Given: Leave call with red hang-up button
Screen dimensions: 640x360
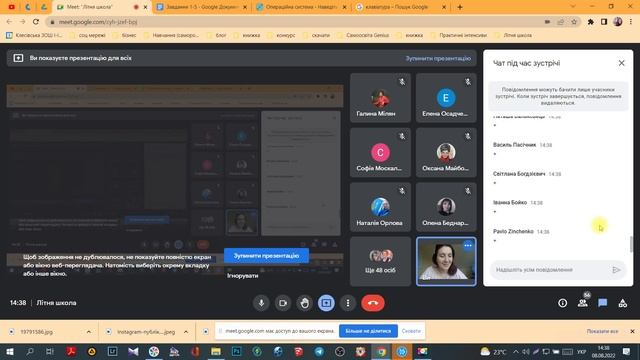Looking at the screenshot, I should tap(373, 303).
